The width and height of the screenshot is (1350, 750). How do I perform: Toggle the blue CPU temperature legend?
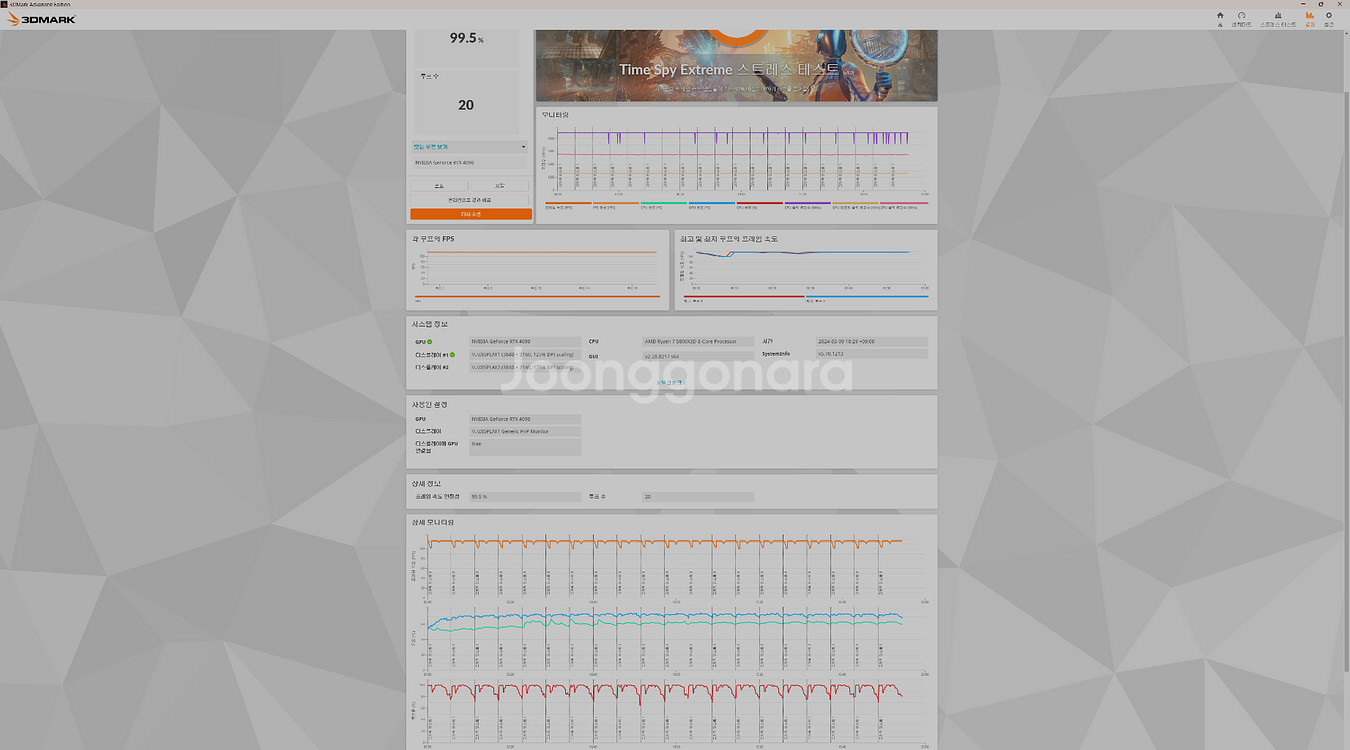pyautogui.click(x=712, y=206)
